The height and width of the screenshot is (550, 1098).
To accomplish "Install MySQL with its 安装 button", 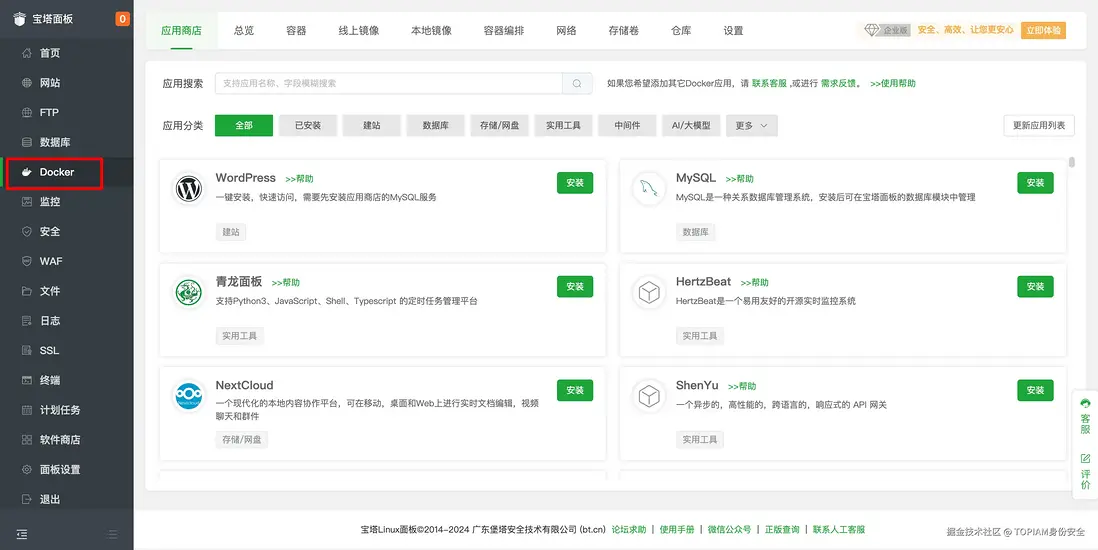I will [x=1035, y=183].
